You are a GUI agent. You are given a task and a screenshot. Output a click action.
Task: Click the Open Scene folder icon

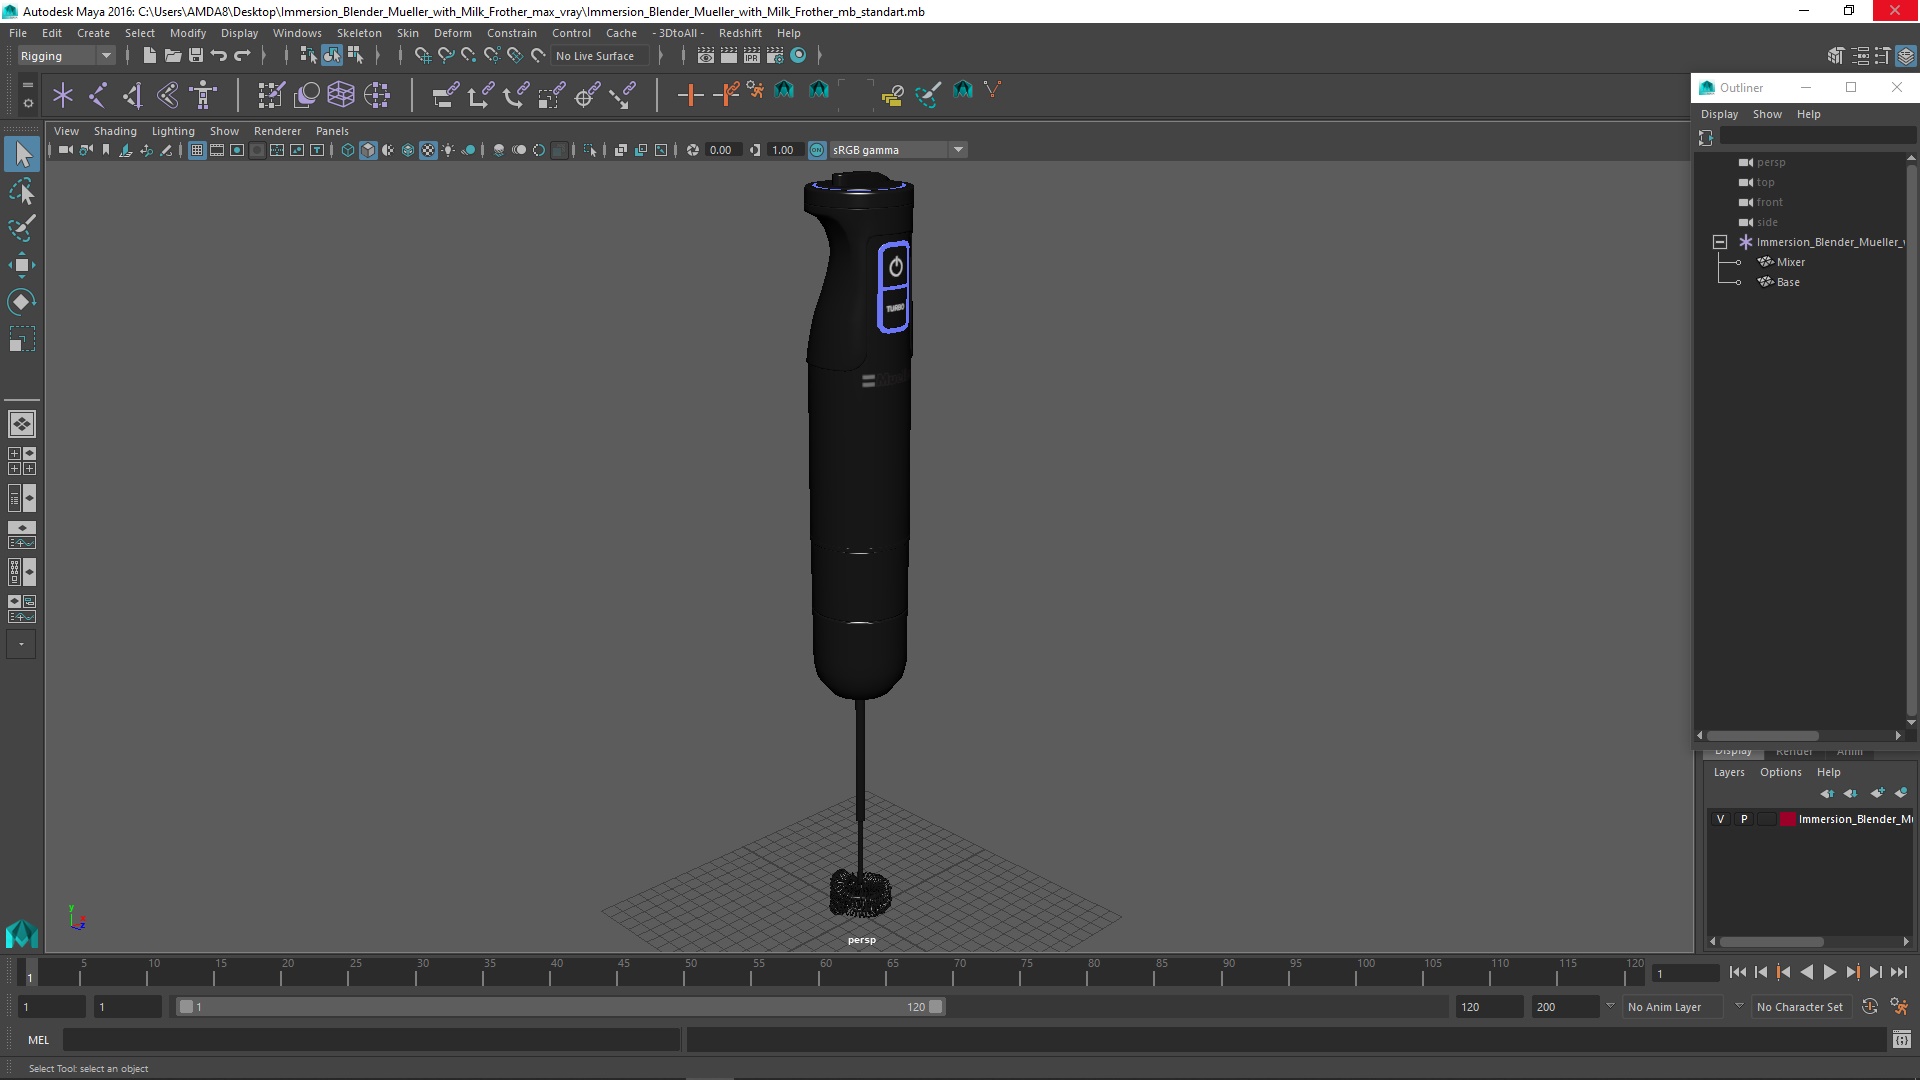[172, 56]
